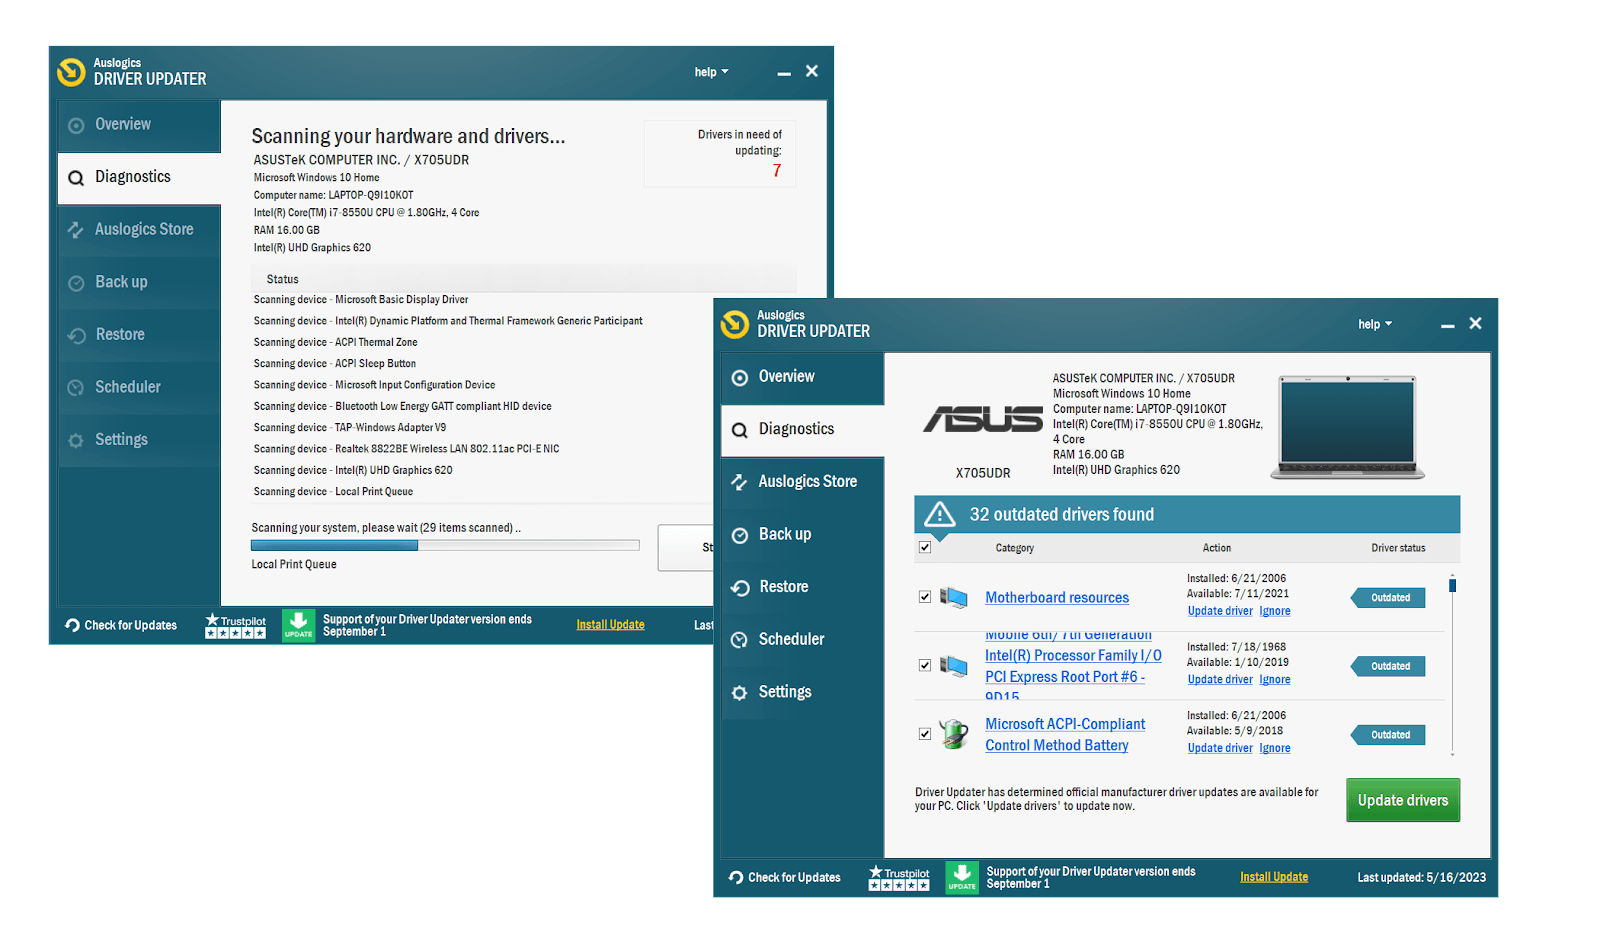1600x951 pixels.
Task: Uncheck the select-all drivers checkbox
Action: (x=924, y=547)
